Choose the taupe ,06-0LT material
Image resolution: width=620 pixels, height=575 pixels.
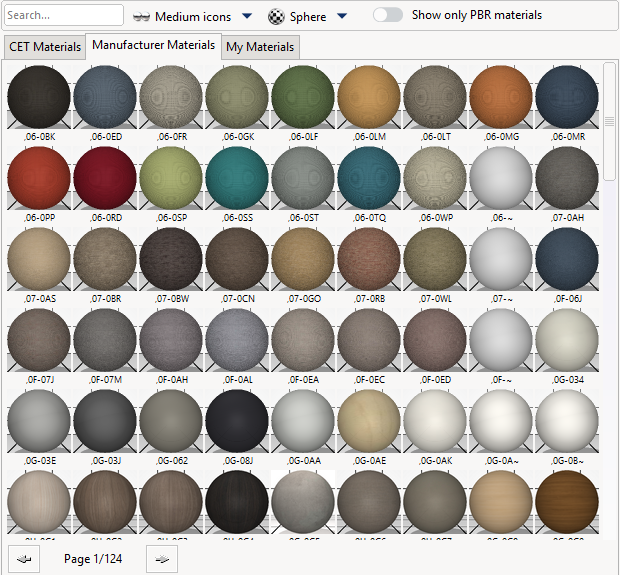coord(435,97)
